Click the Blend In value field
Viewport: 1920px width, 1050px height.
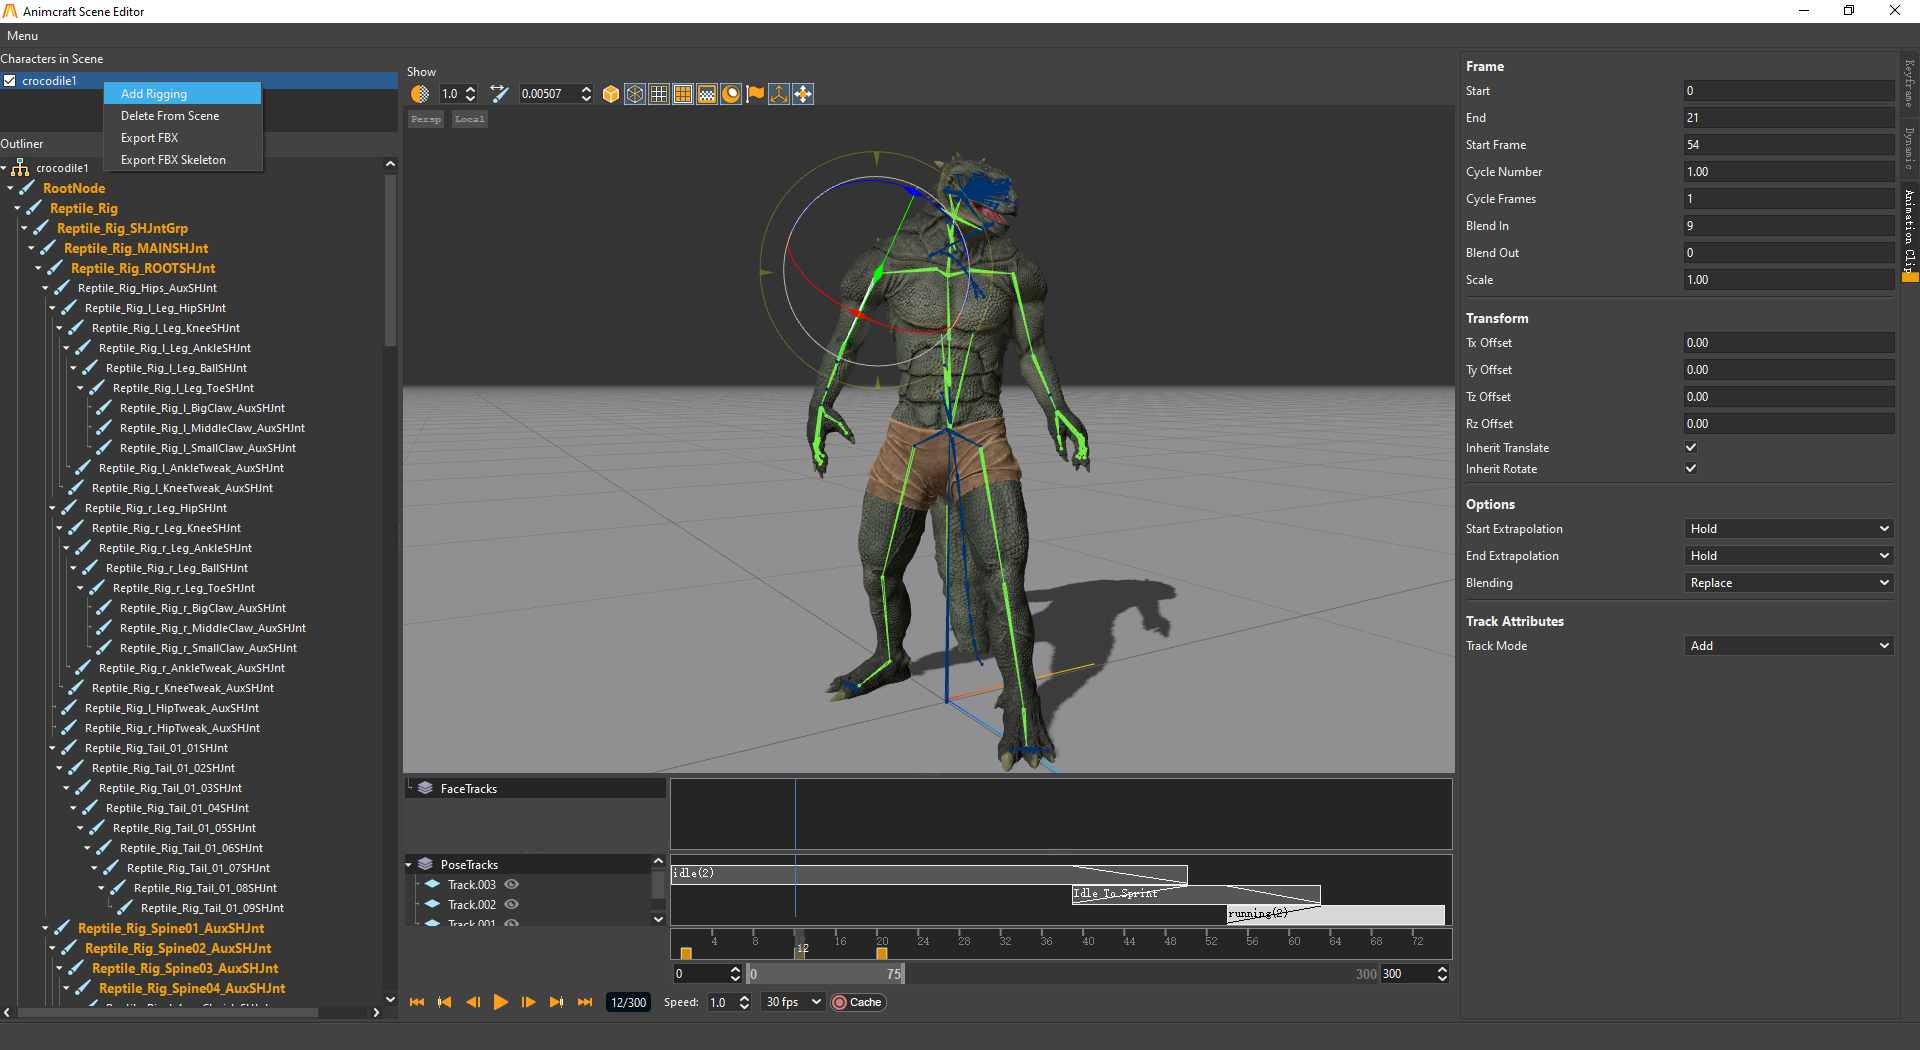coord(1789,226)
